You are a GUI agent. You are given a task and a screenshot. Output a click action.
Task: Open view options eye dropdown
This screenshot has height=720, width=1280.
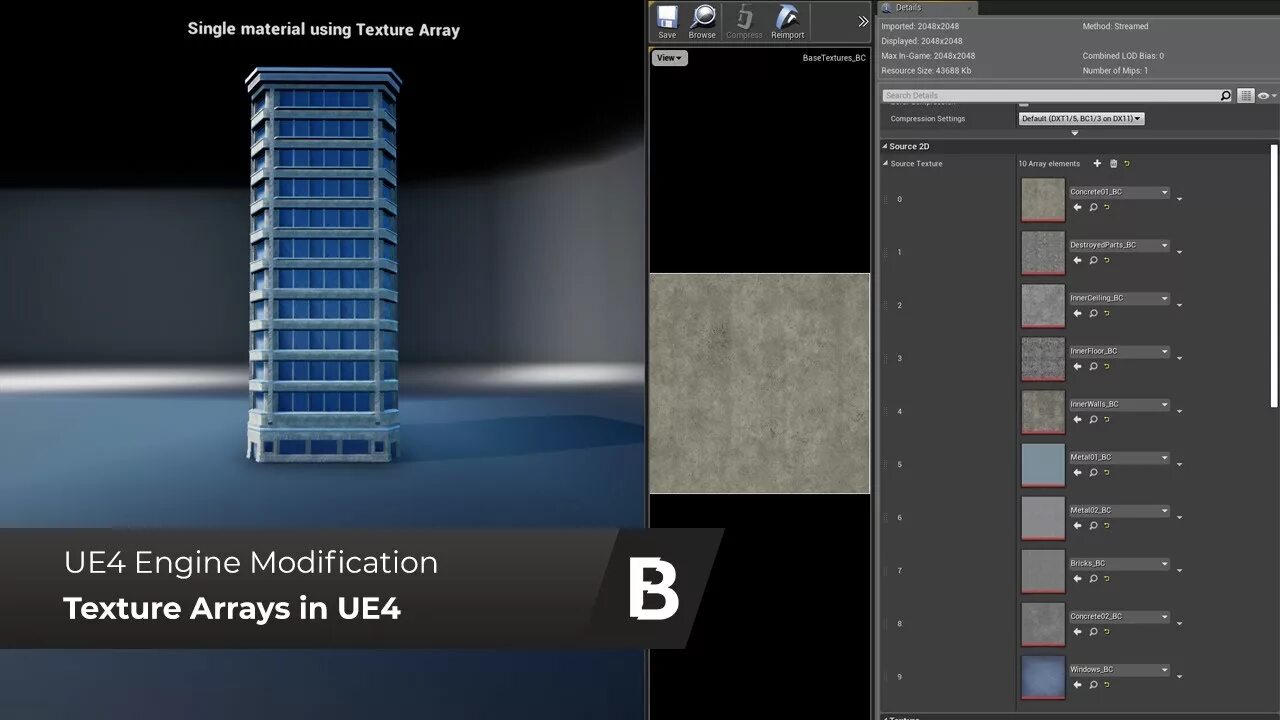(1267, 96)
